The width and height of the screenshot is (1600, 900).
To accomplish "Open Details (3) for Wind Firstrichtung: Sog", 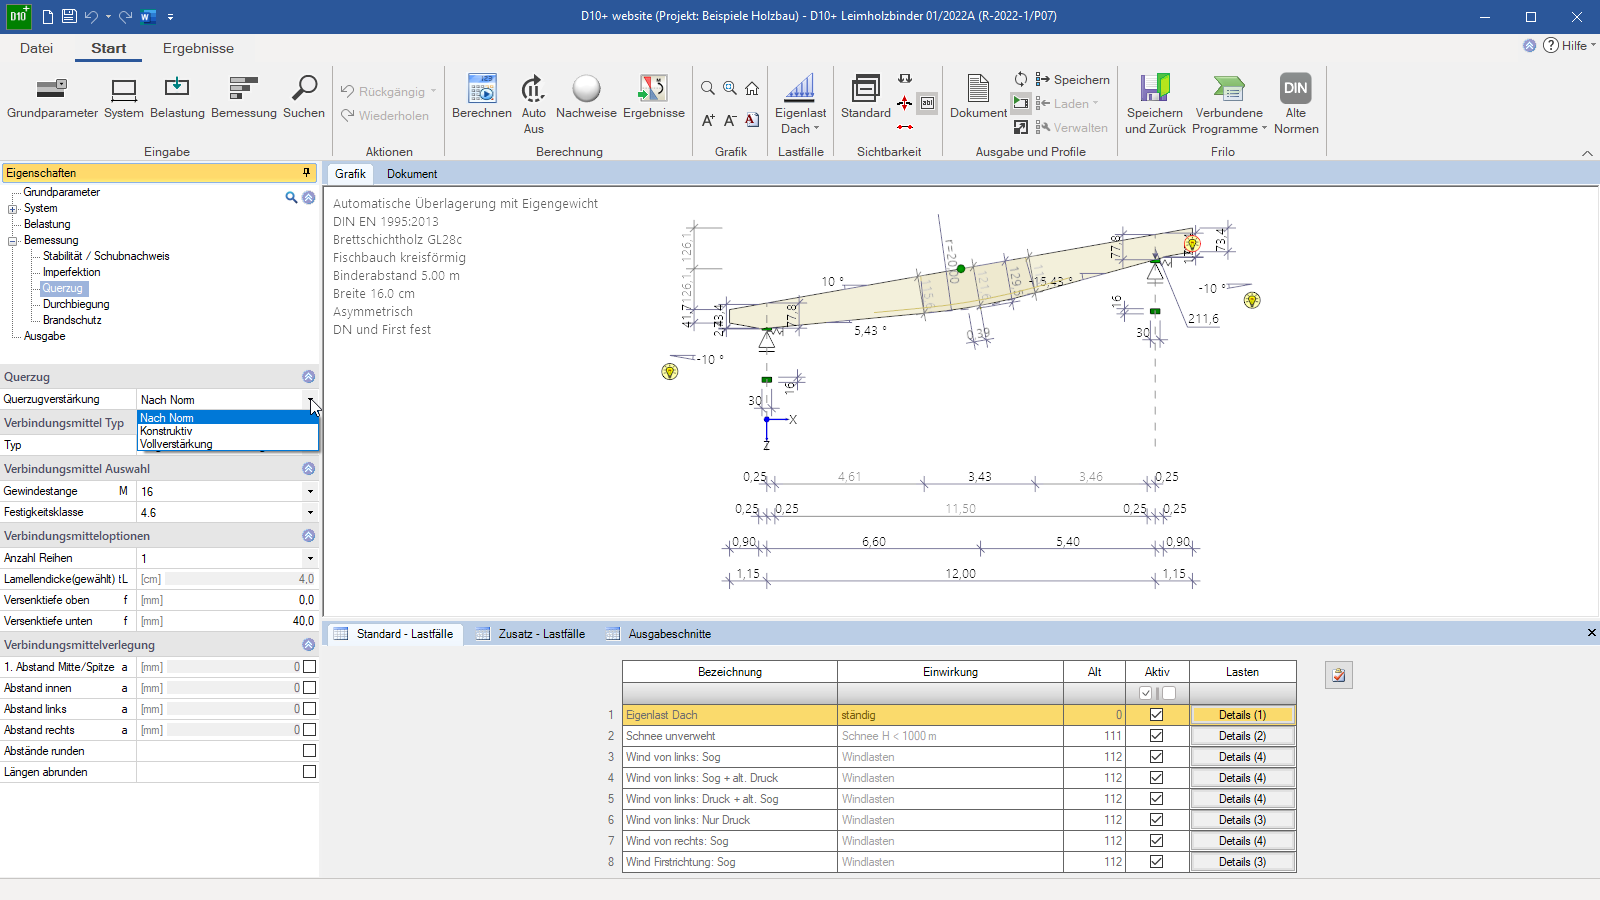I will [x=1242, y=862].
